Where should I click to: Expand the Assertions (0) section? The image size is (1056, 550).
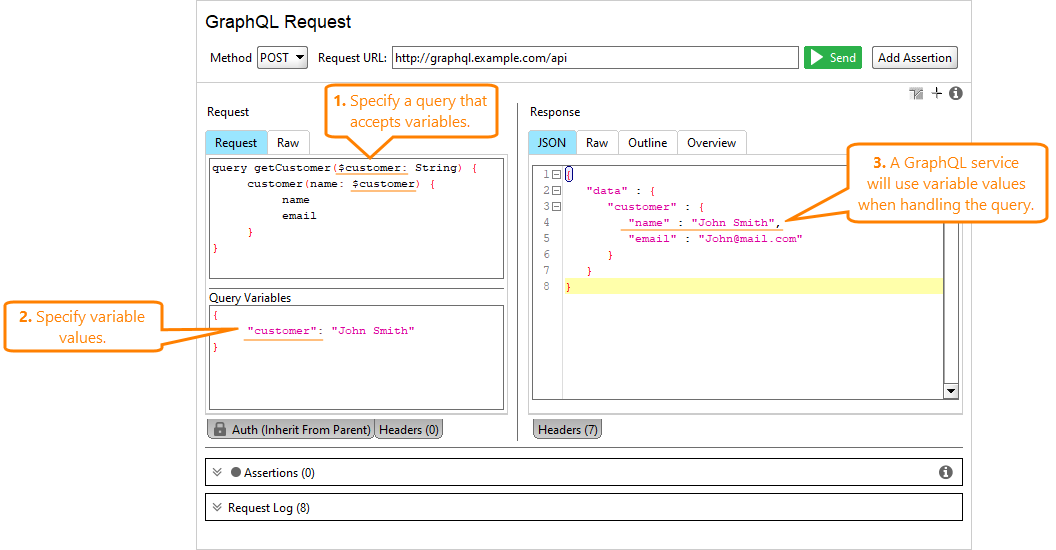coord(217,472)
